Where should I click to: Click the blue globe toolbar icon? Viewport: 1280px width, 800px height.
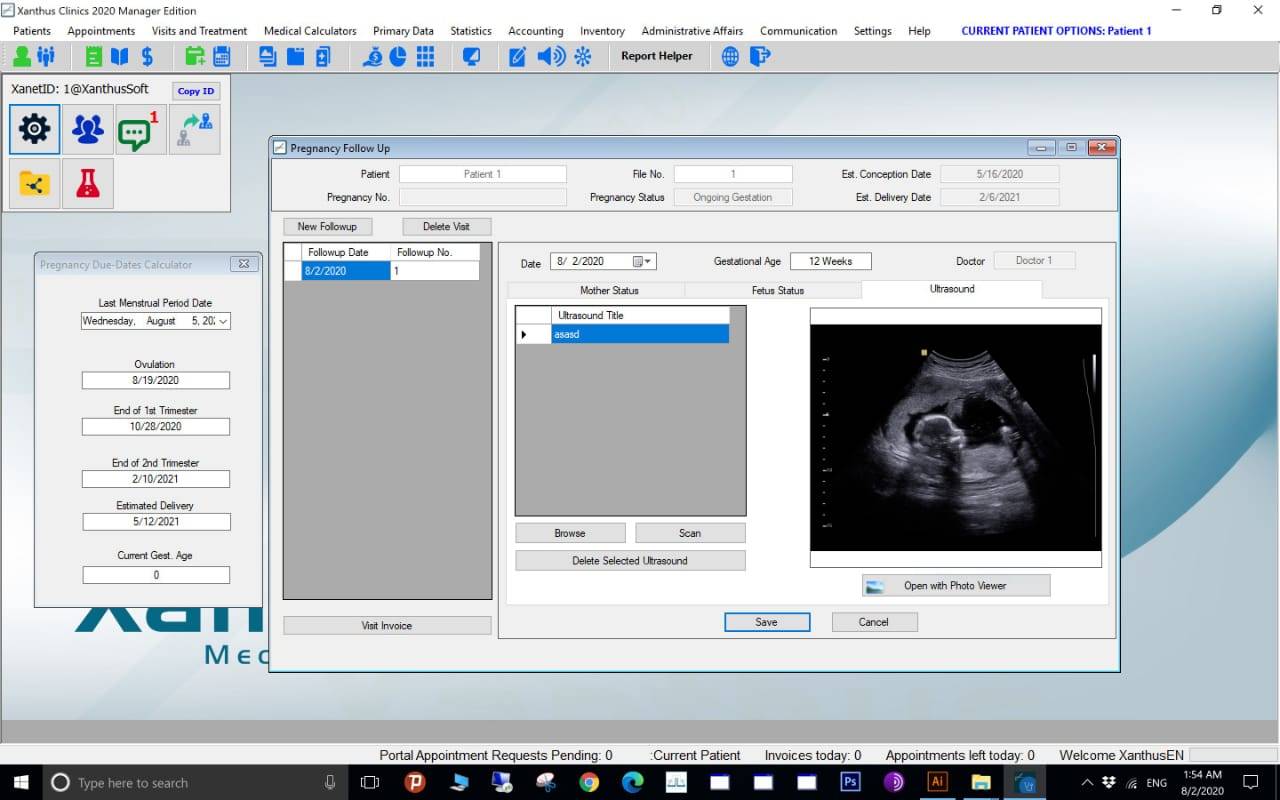731,56
